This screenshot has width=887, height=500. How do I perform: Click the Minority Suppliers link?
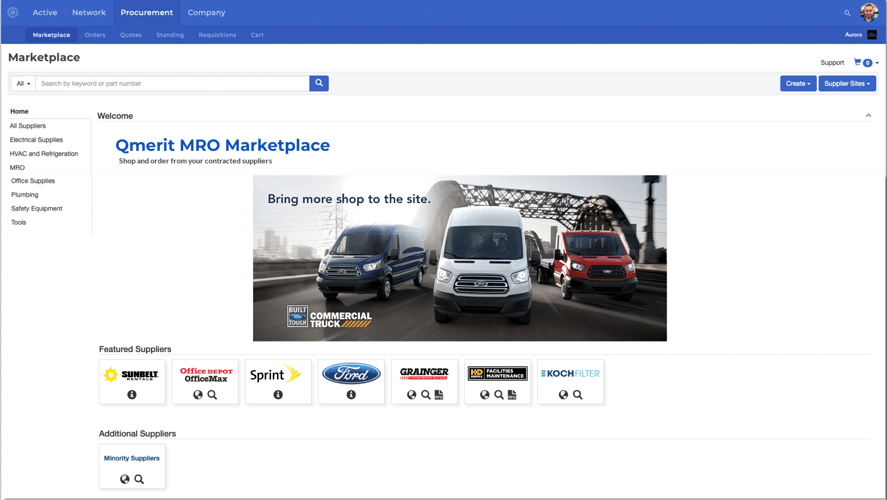point(132,458)
